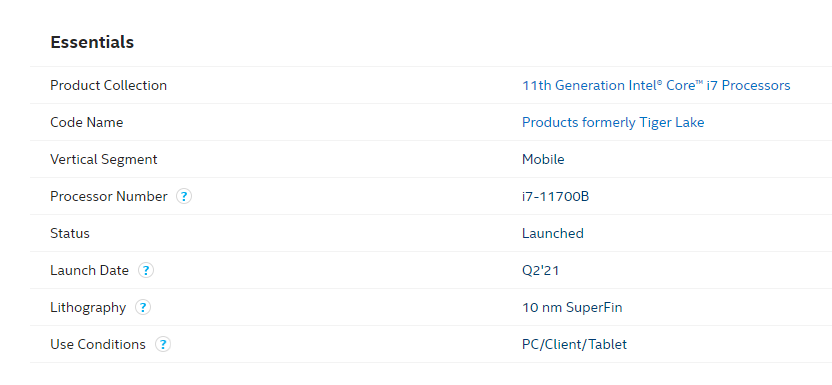The width and height of the screenshot is (832, 385).
Task: Select the 10 nm SuperFin value
Action: (x=572, y=308)
